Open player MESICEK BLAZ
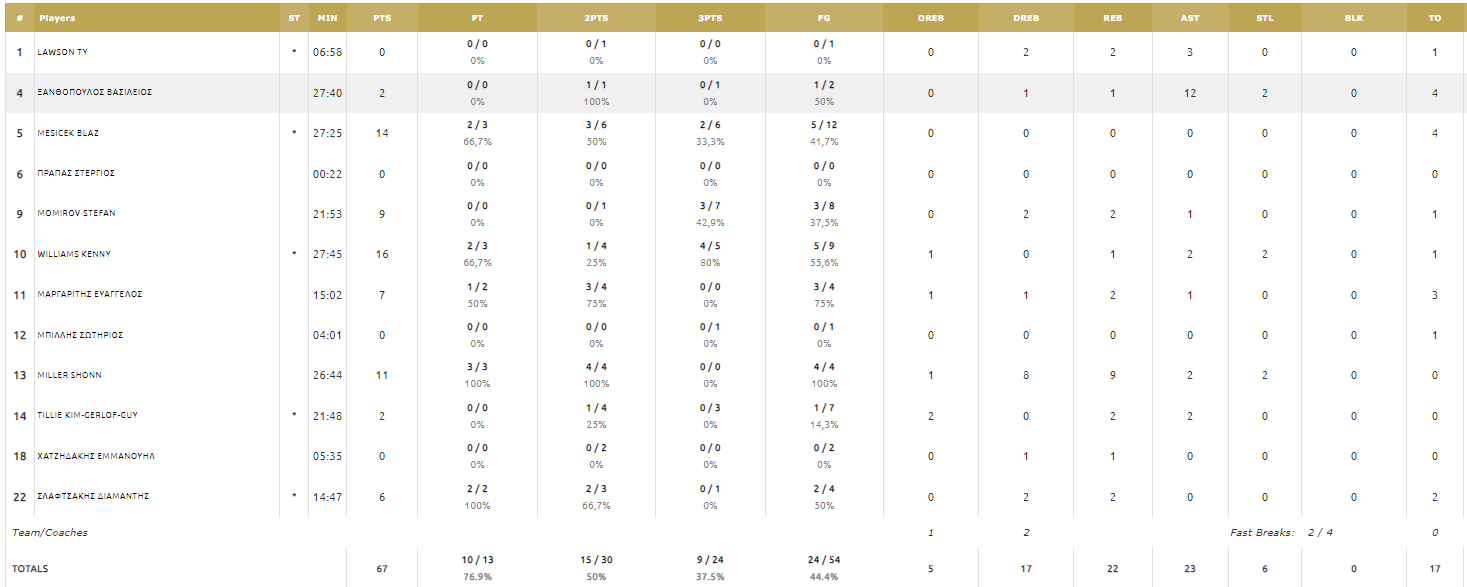 [x=68, y=133]
